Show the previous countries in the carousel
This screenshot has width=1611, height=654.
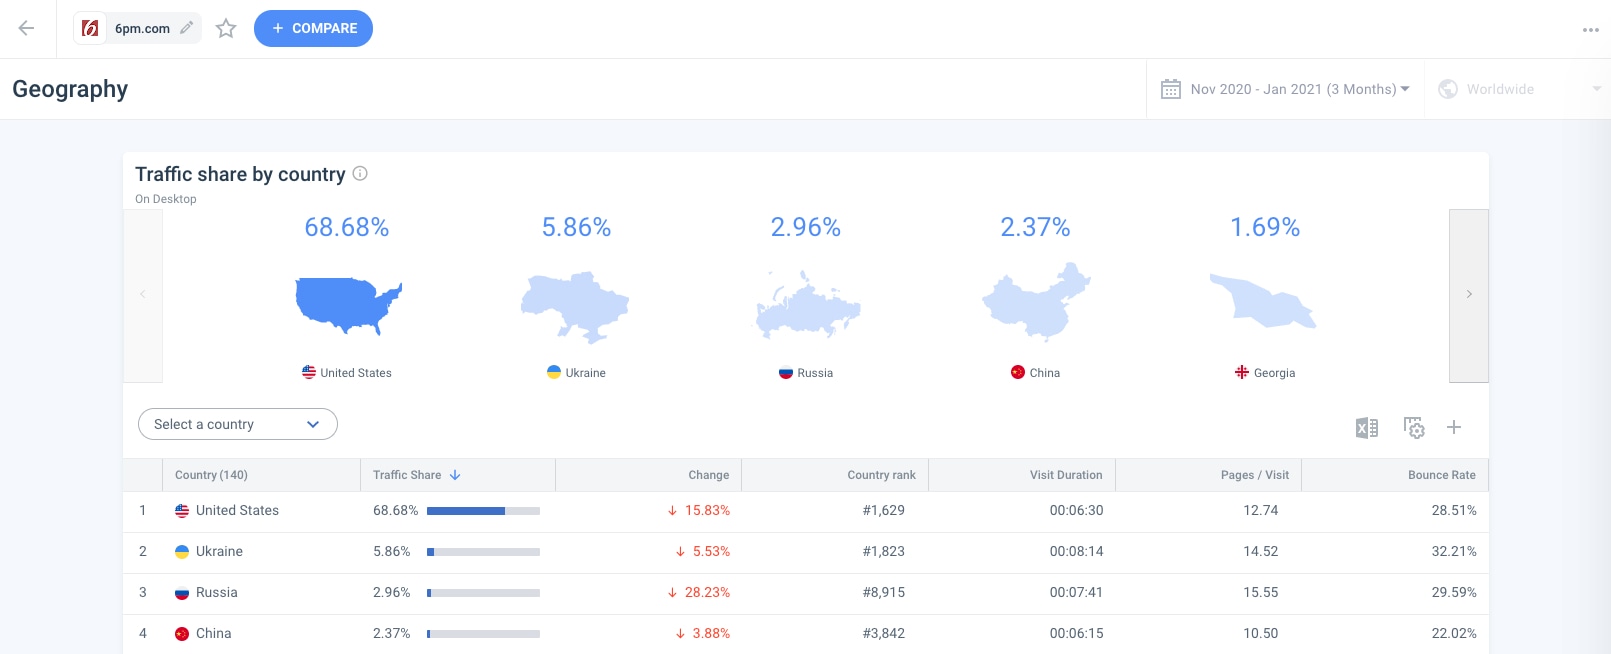143,295
